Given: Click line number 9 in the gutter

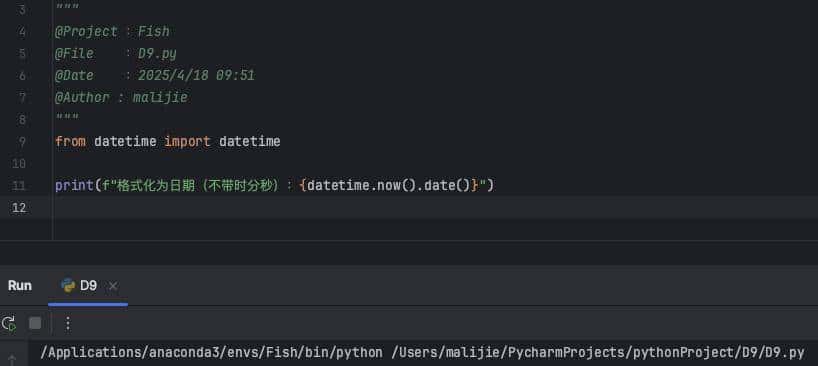Looking at the screenshot, I should (x=21, y=142).
